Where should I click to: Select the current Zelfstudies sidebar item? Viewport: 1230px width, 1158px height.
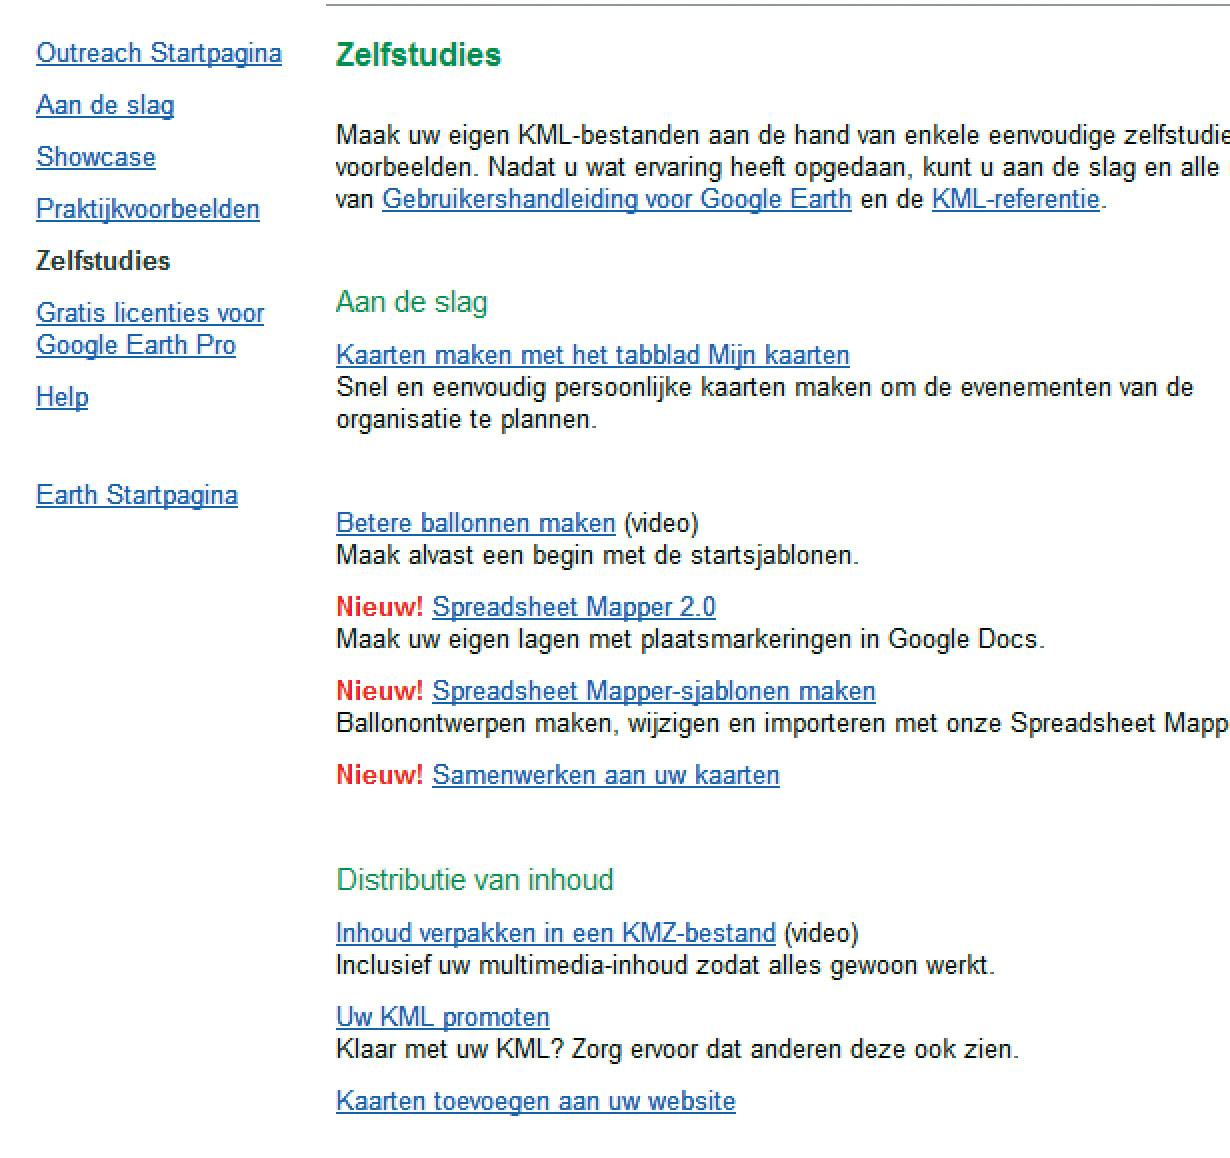pos(103,261)
